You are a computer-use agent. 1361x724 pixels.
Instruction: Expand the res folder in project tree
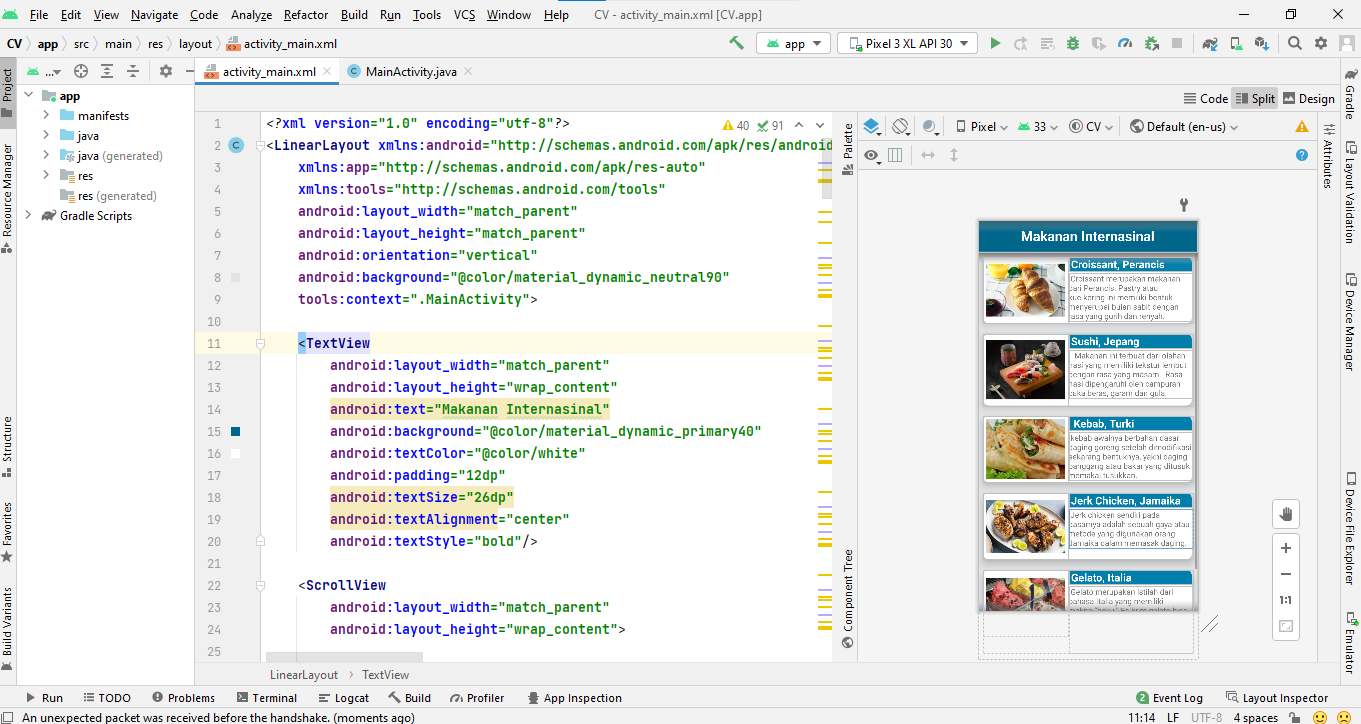(46, 176)
